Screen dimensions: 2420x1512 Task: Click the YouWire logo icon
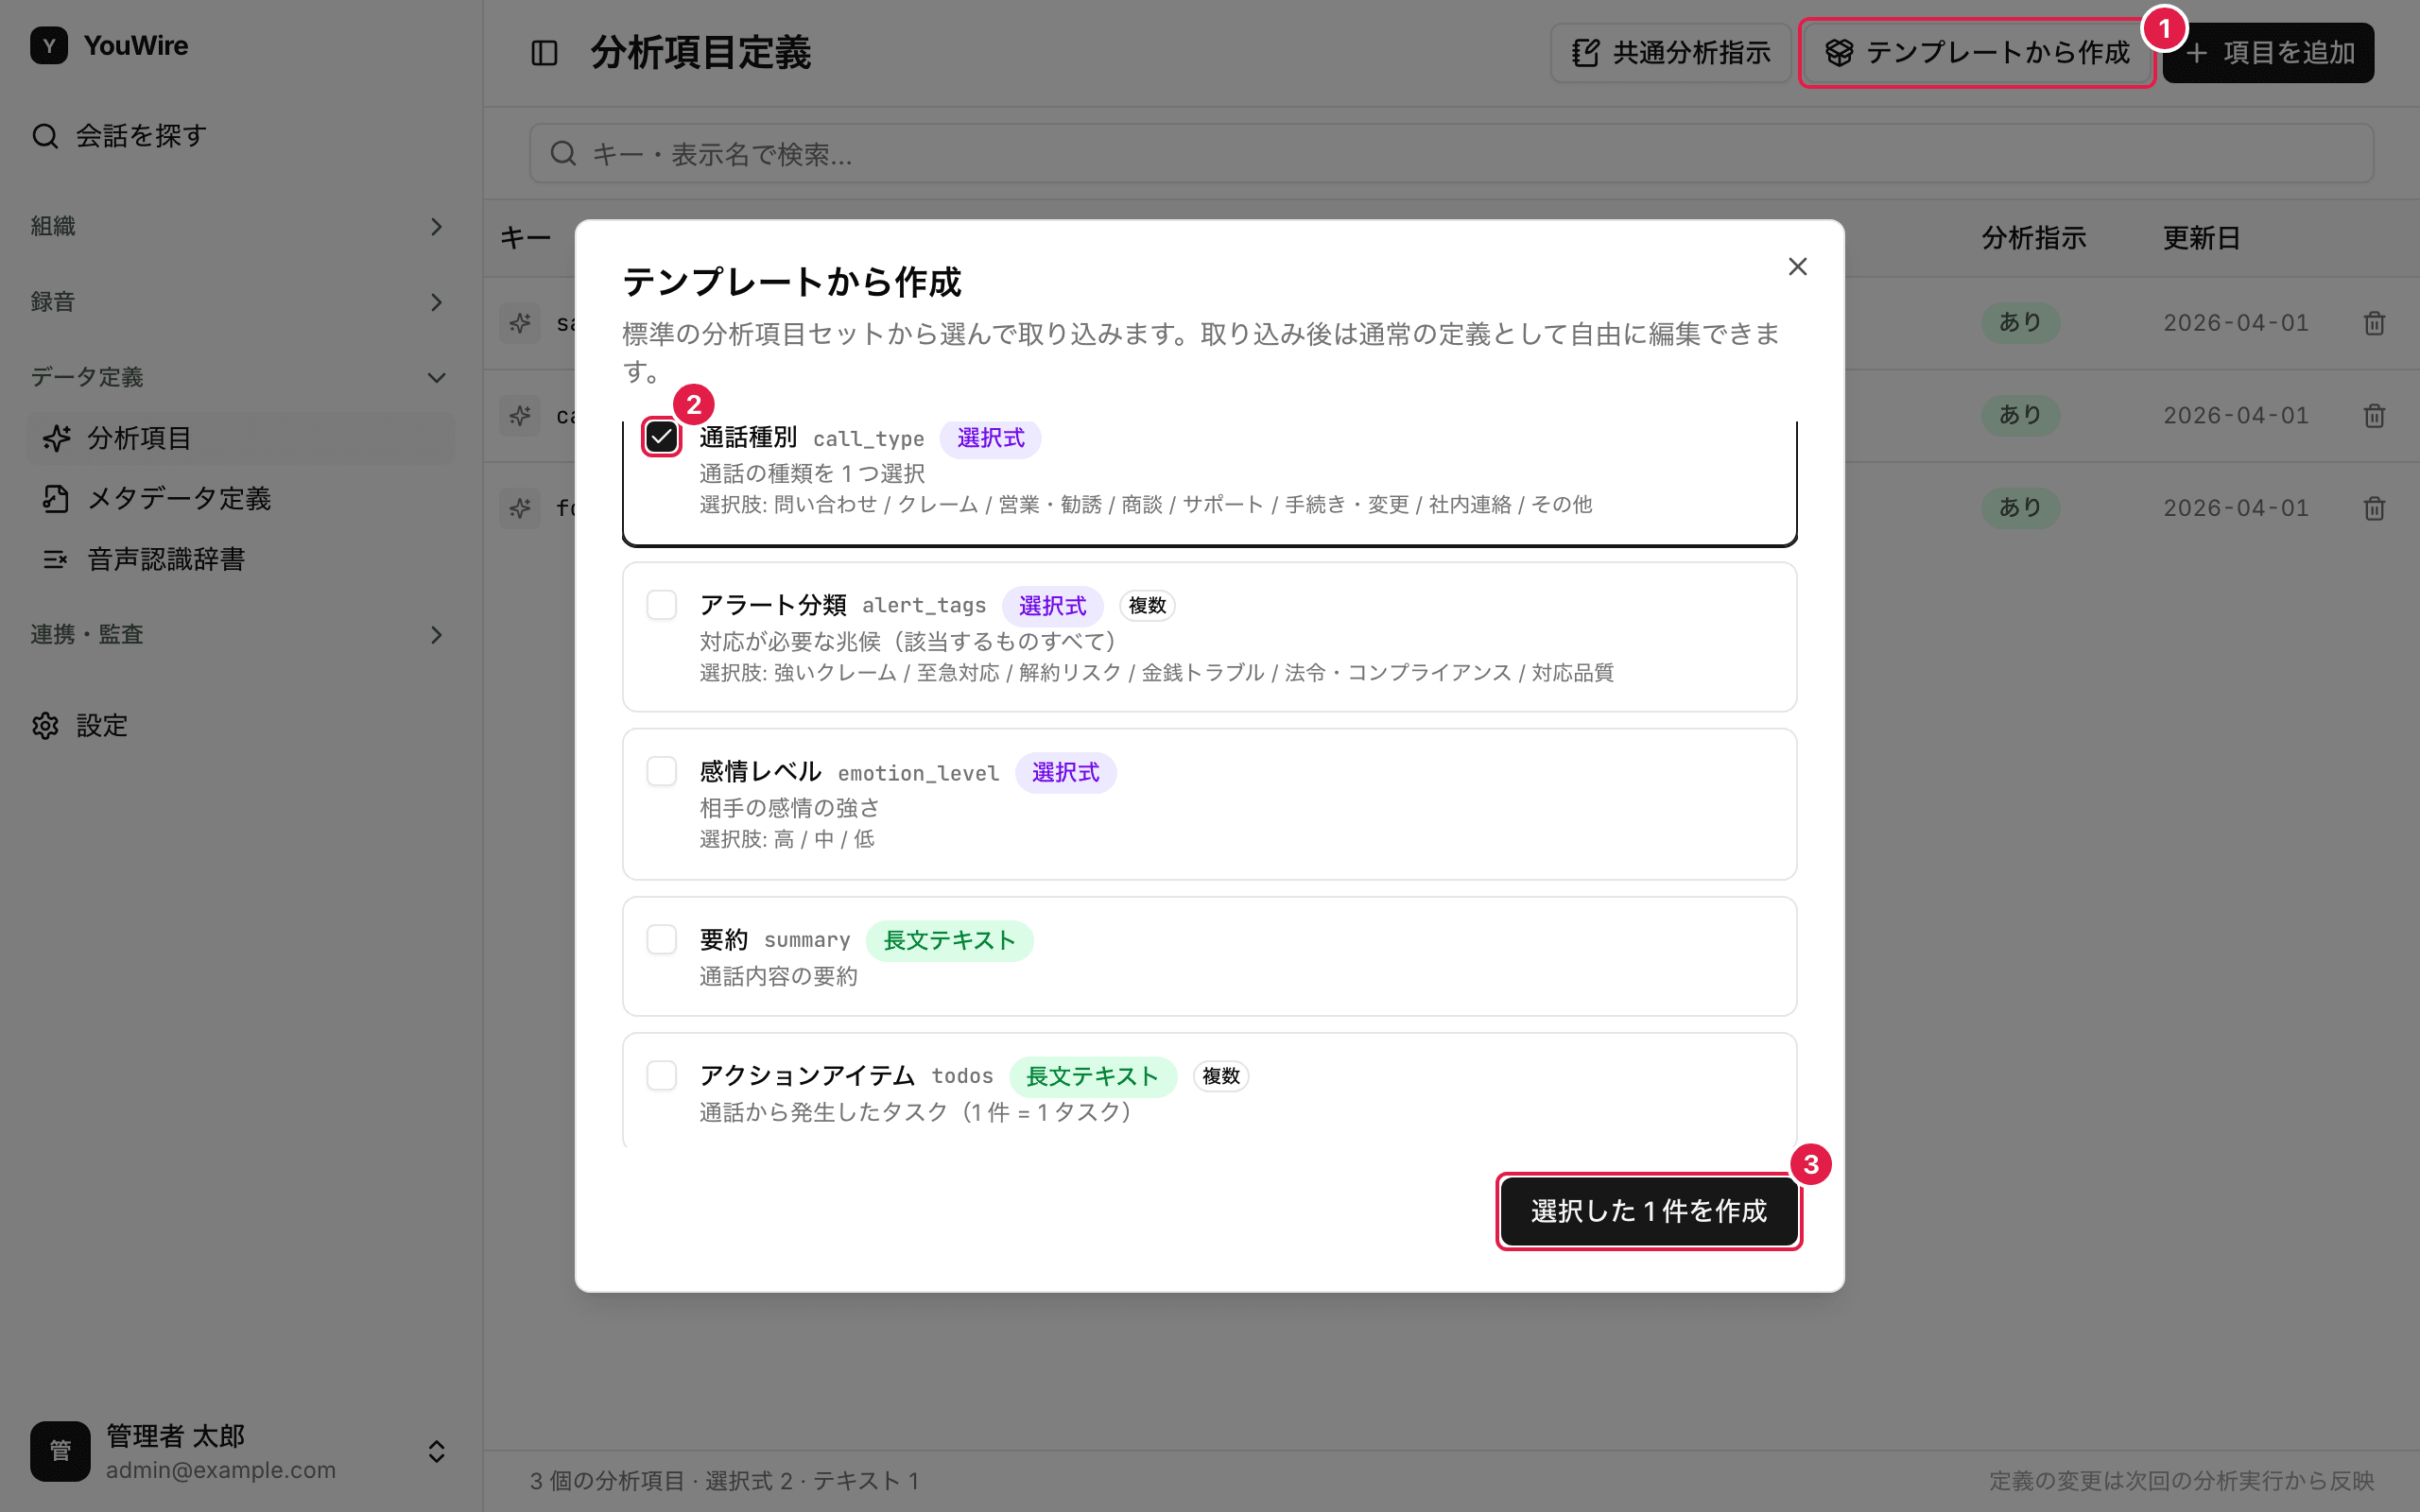tap(49, 46)
